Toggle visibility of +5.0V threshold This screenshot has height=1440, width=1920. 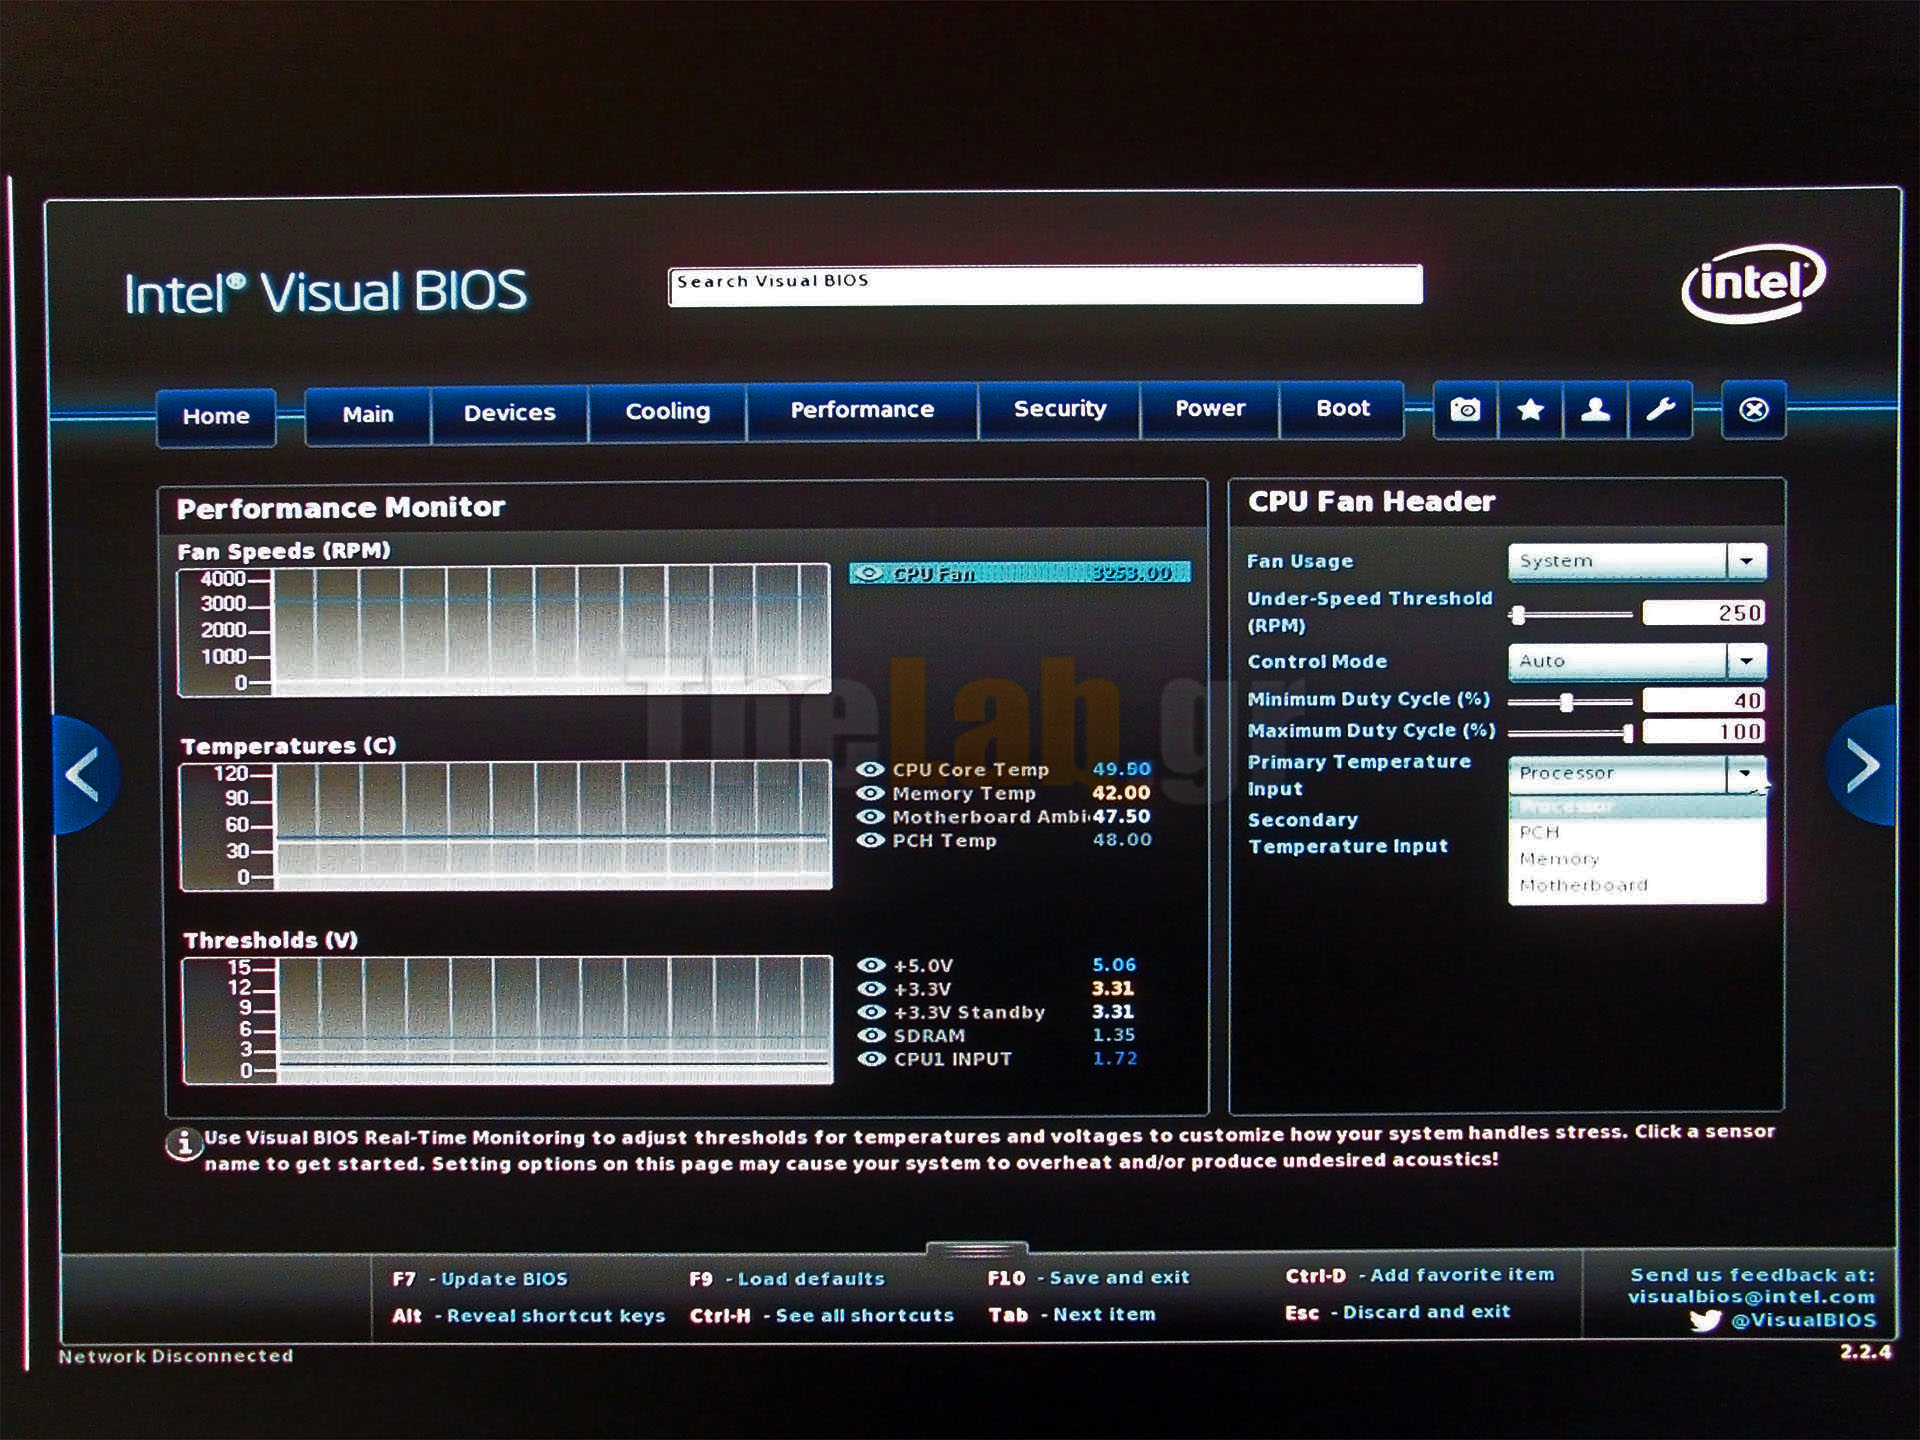tap(871, 966)
